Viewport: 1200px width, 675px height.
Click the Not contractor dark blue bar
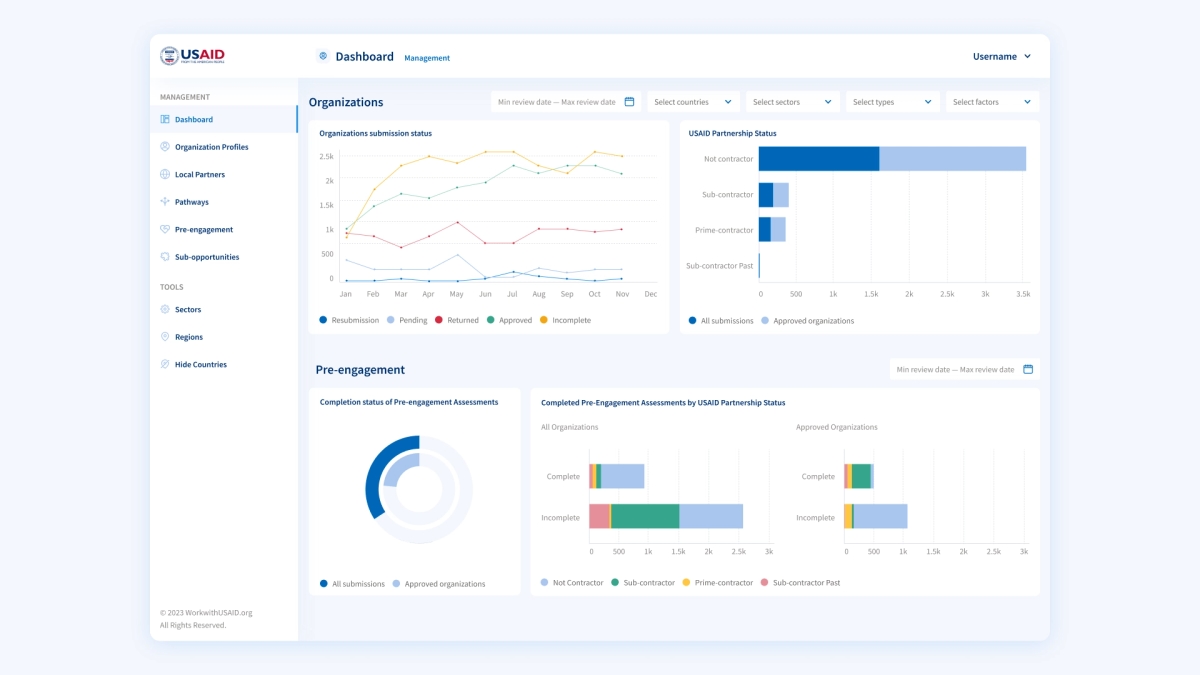[x=818, y=159]
